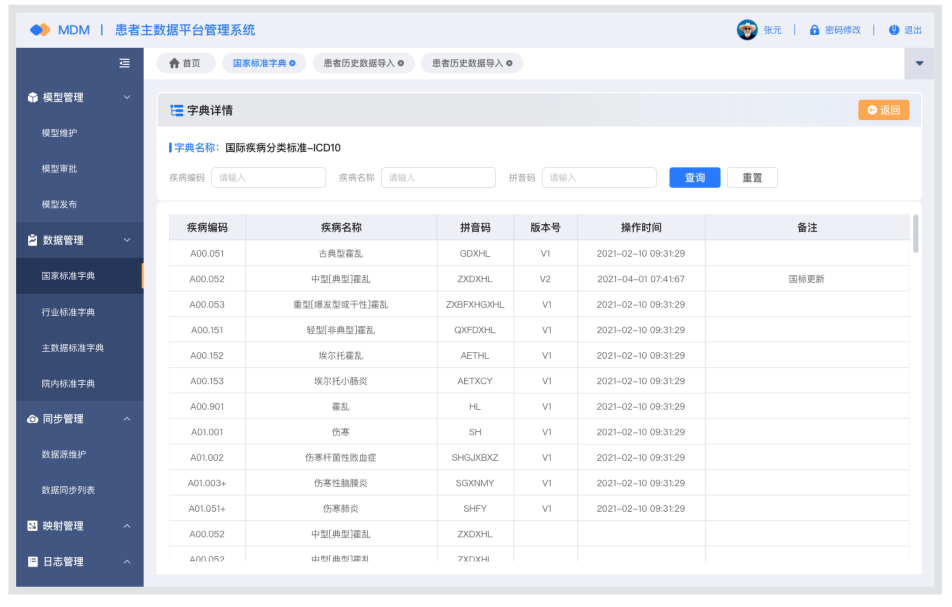
Task: Focus the 拼音码 input field
Action: coord(599,178)
